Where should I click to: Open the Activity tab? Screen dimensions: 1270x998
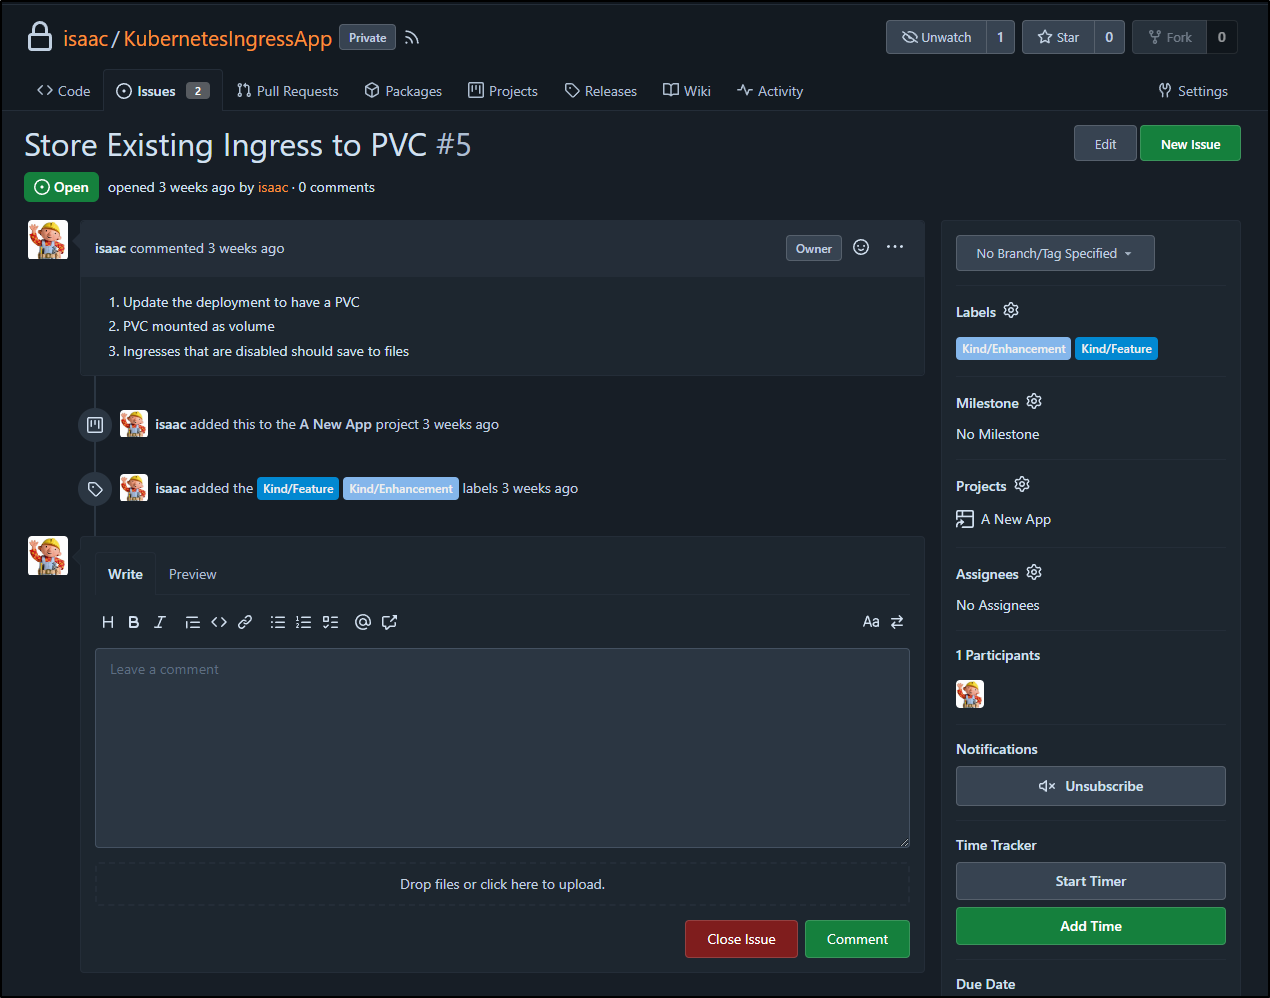(x=770, y=91)
